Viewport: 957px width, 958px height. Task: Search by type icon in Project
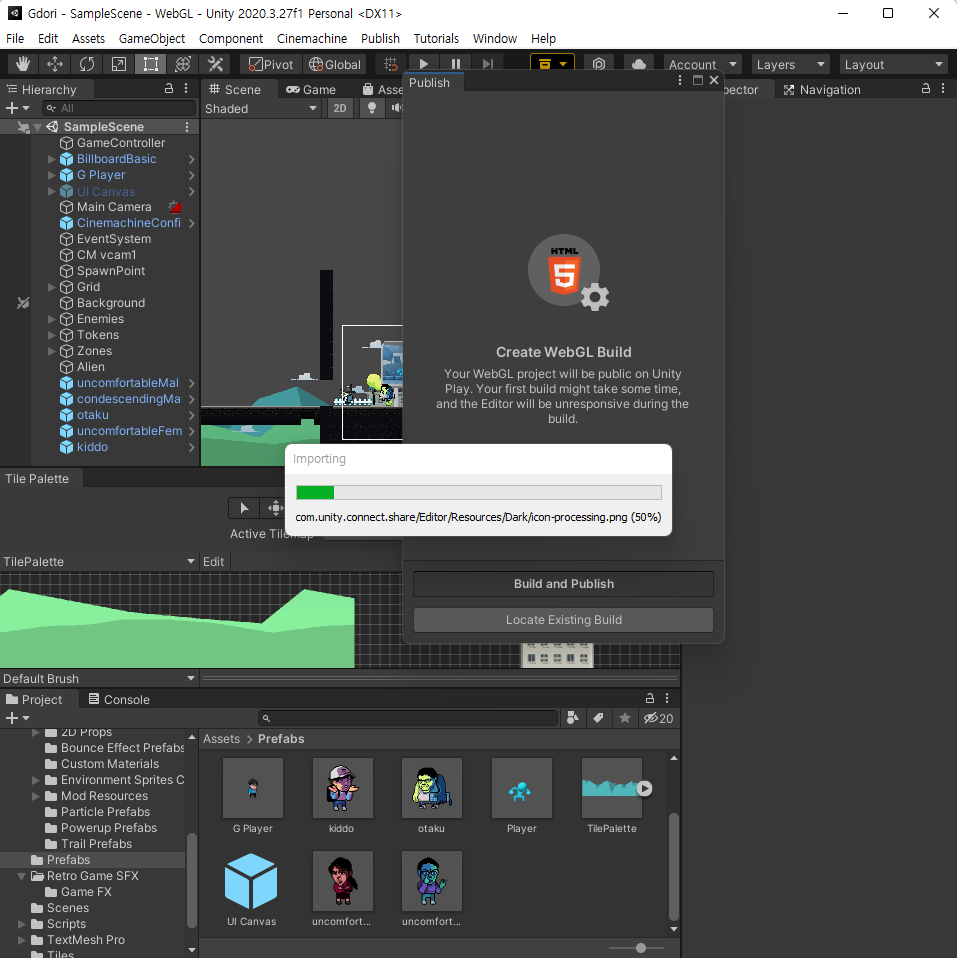pos(573,718)
